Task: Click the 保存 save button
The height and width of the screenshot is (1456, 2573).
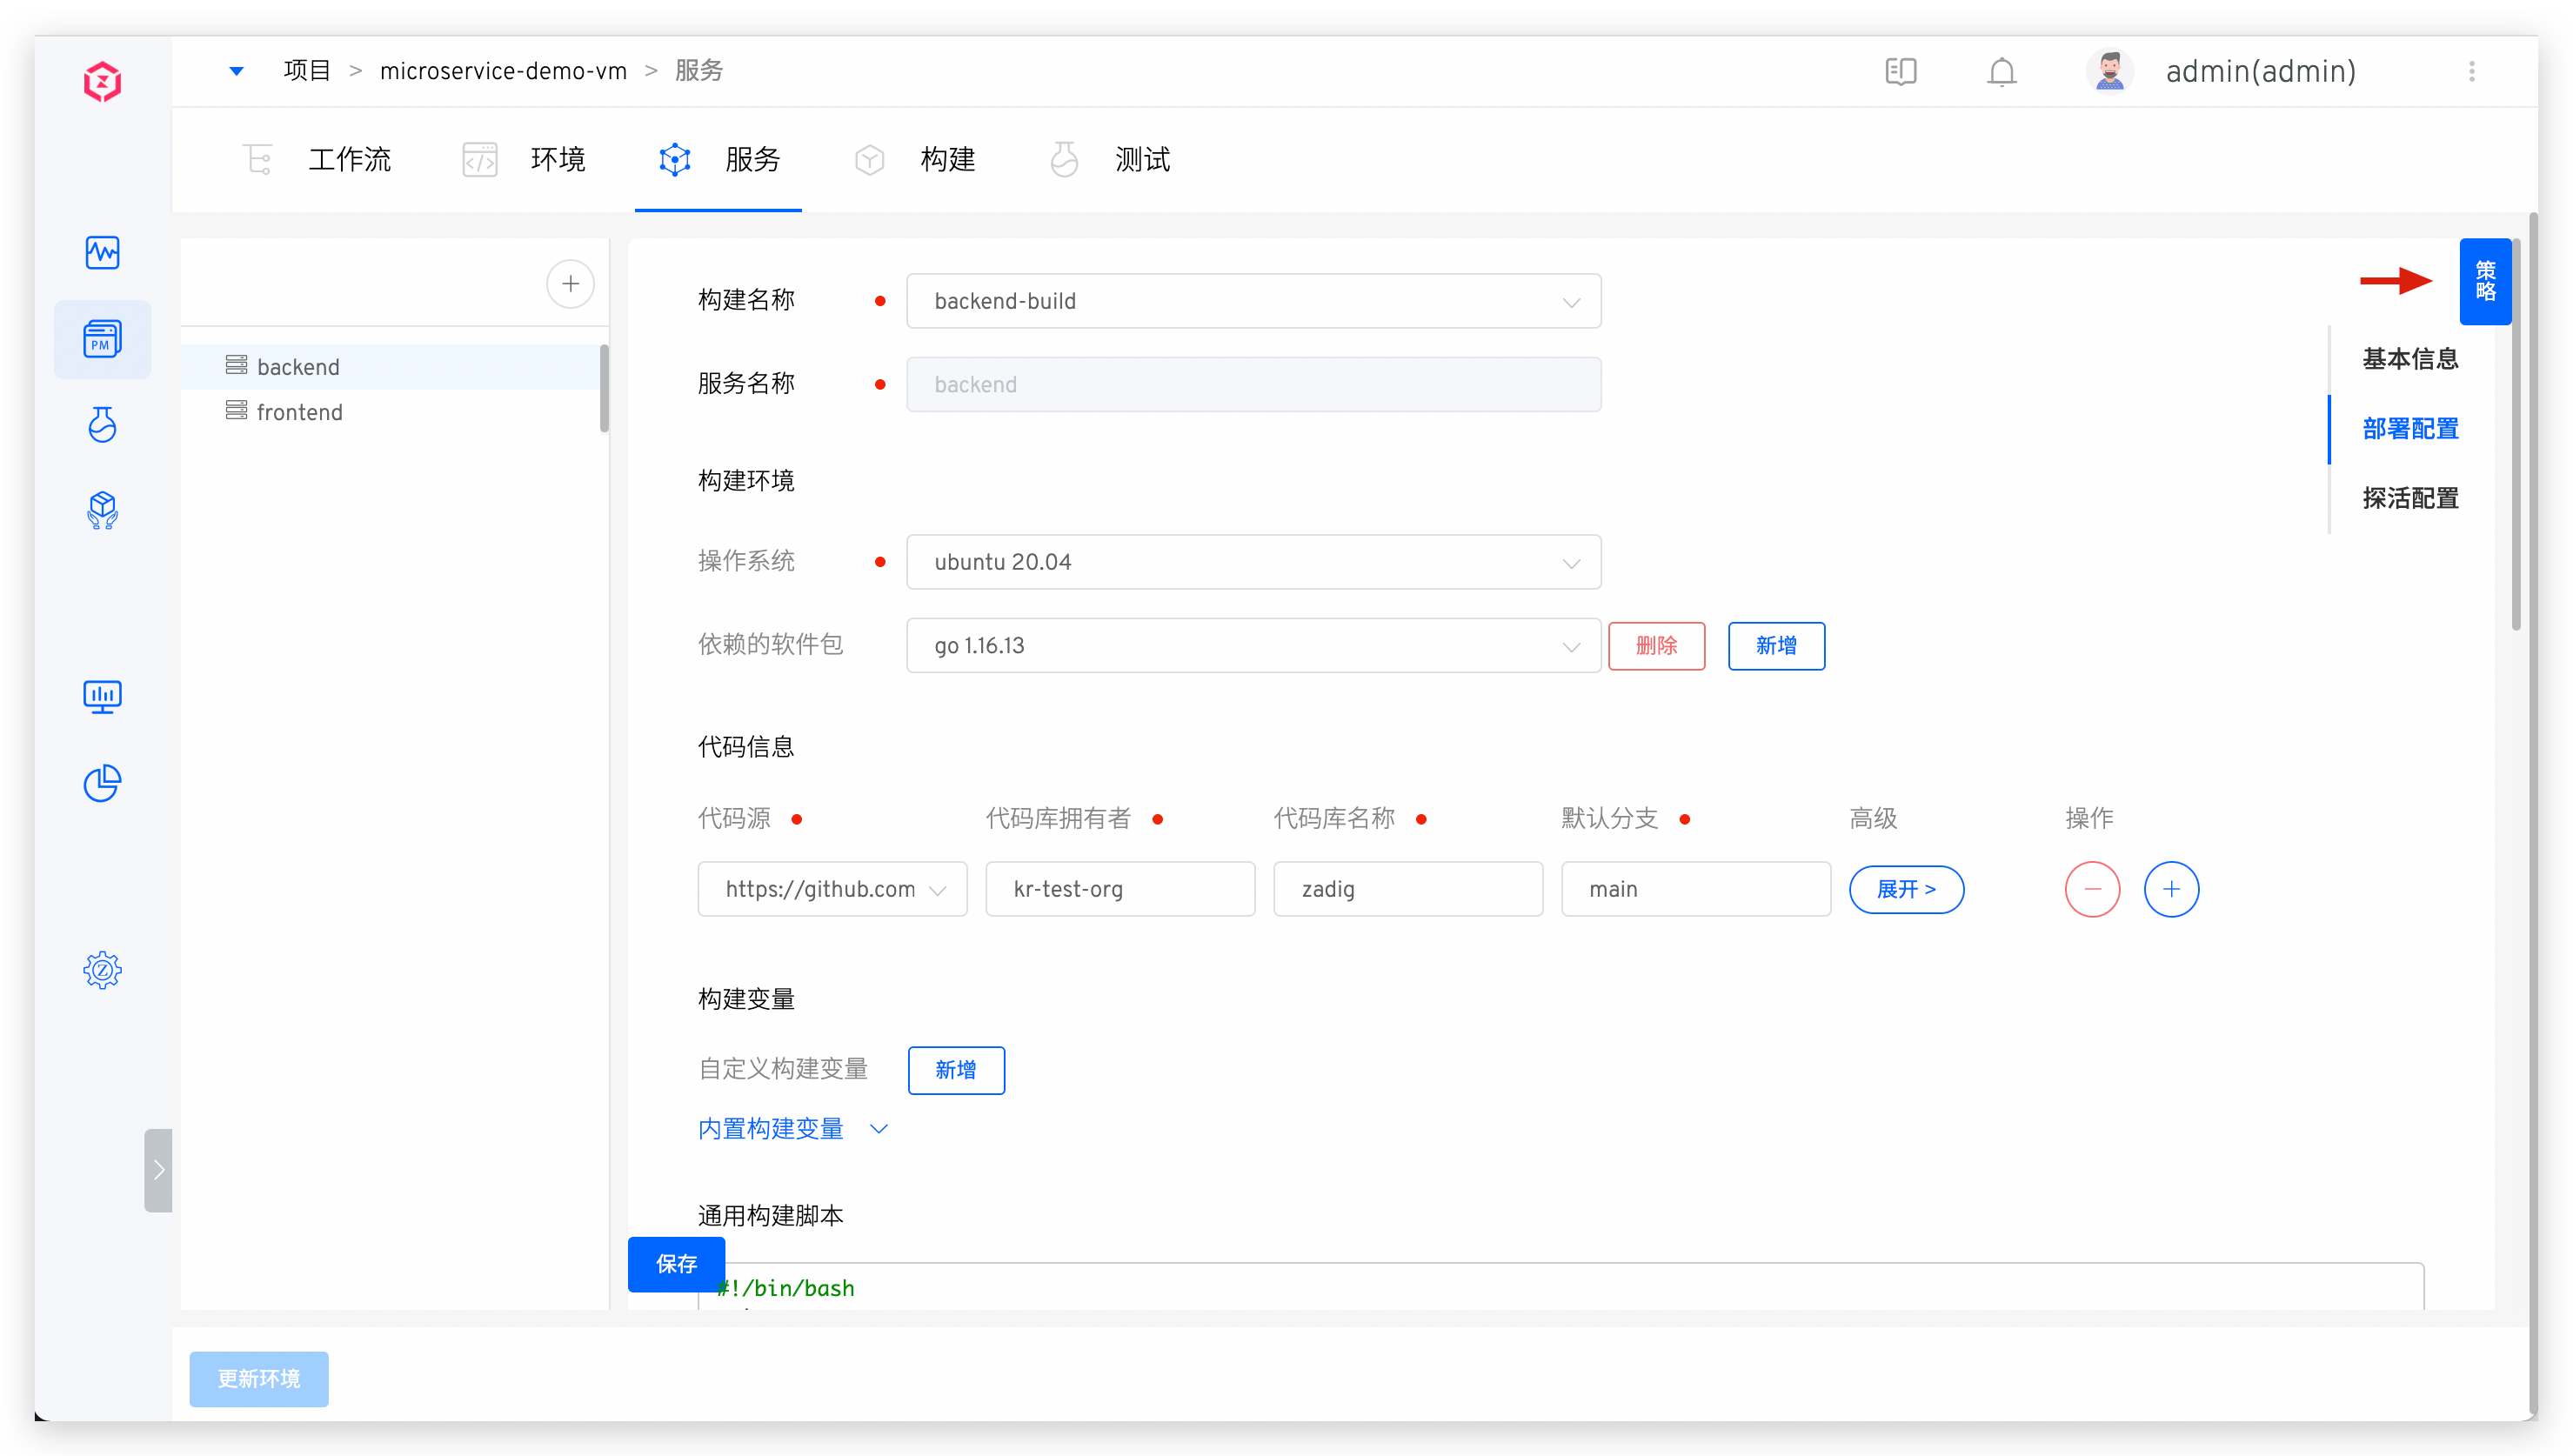Action: [x=675, y=1264]
